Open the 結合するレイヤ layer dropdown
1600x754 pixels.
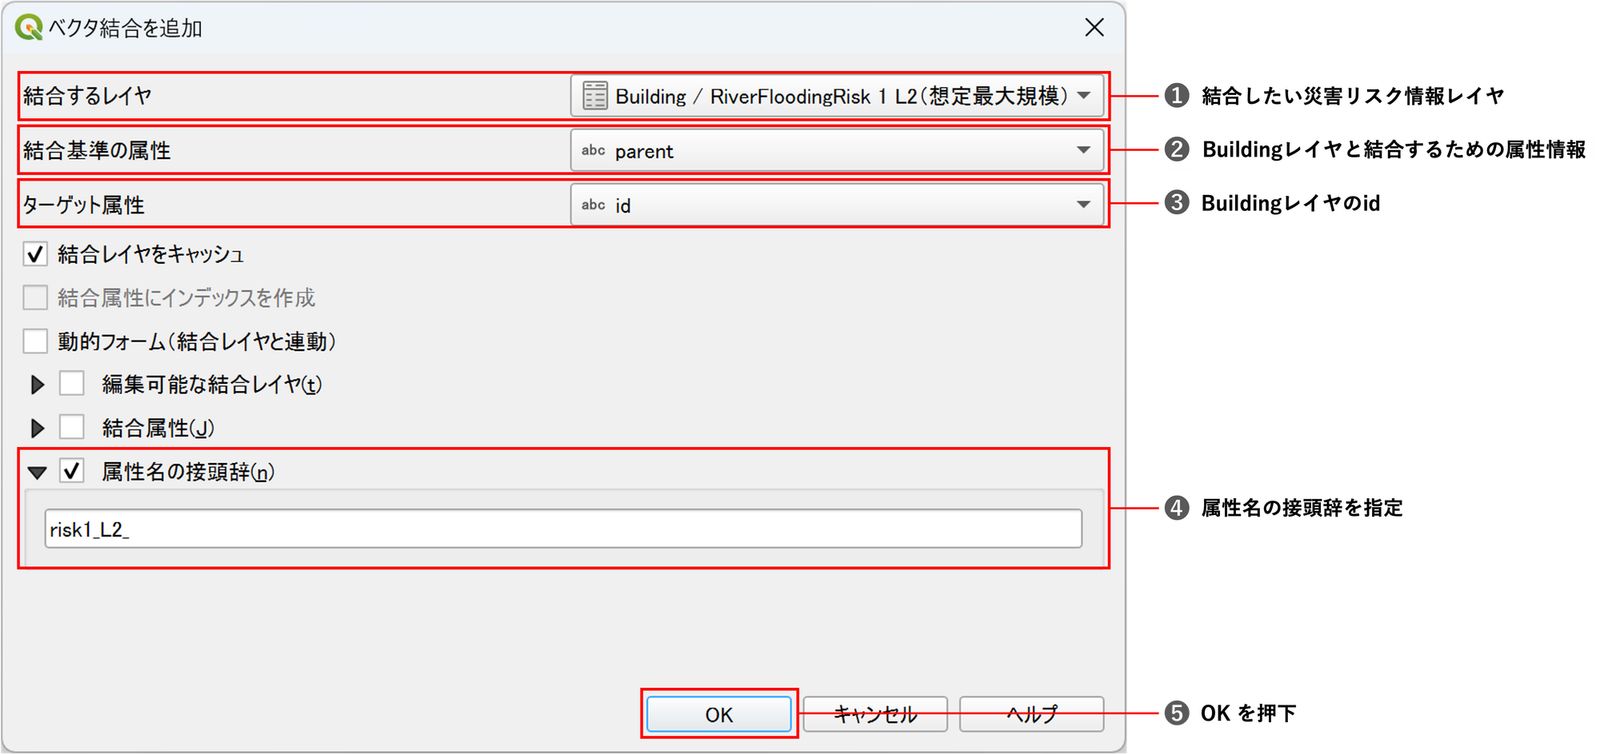837,96
